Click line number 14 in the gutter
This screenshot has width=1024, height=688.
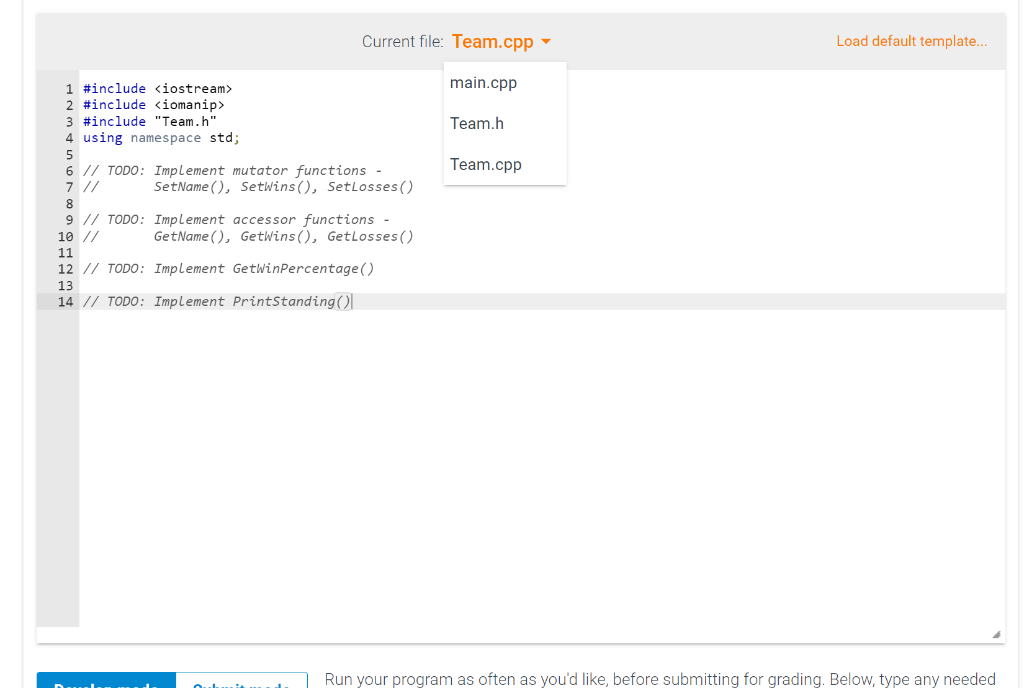65,302
